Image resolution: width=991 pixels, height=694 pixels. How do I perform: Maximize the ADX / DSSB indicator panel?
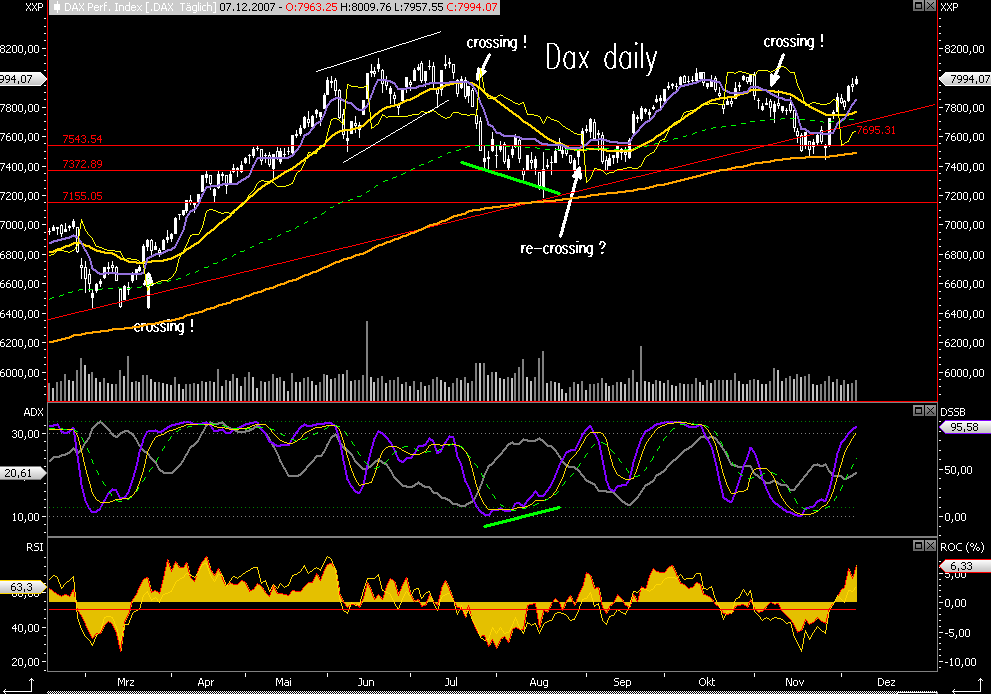[x=918, y=411]
